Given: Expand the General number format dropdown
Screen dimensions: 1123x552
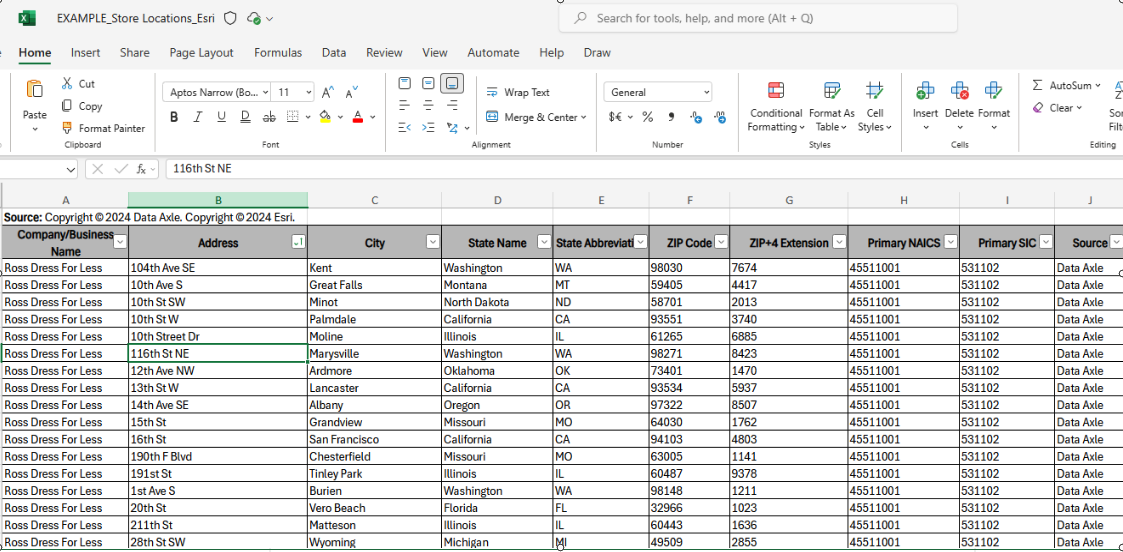Looking at the screenshot, I should pos(706,92).
